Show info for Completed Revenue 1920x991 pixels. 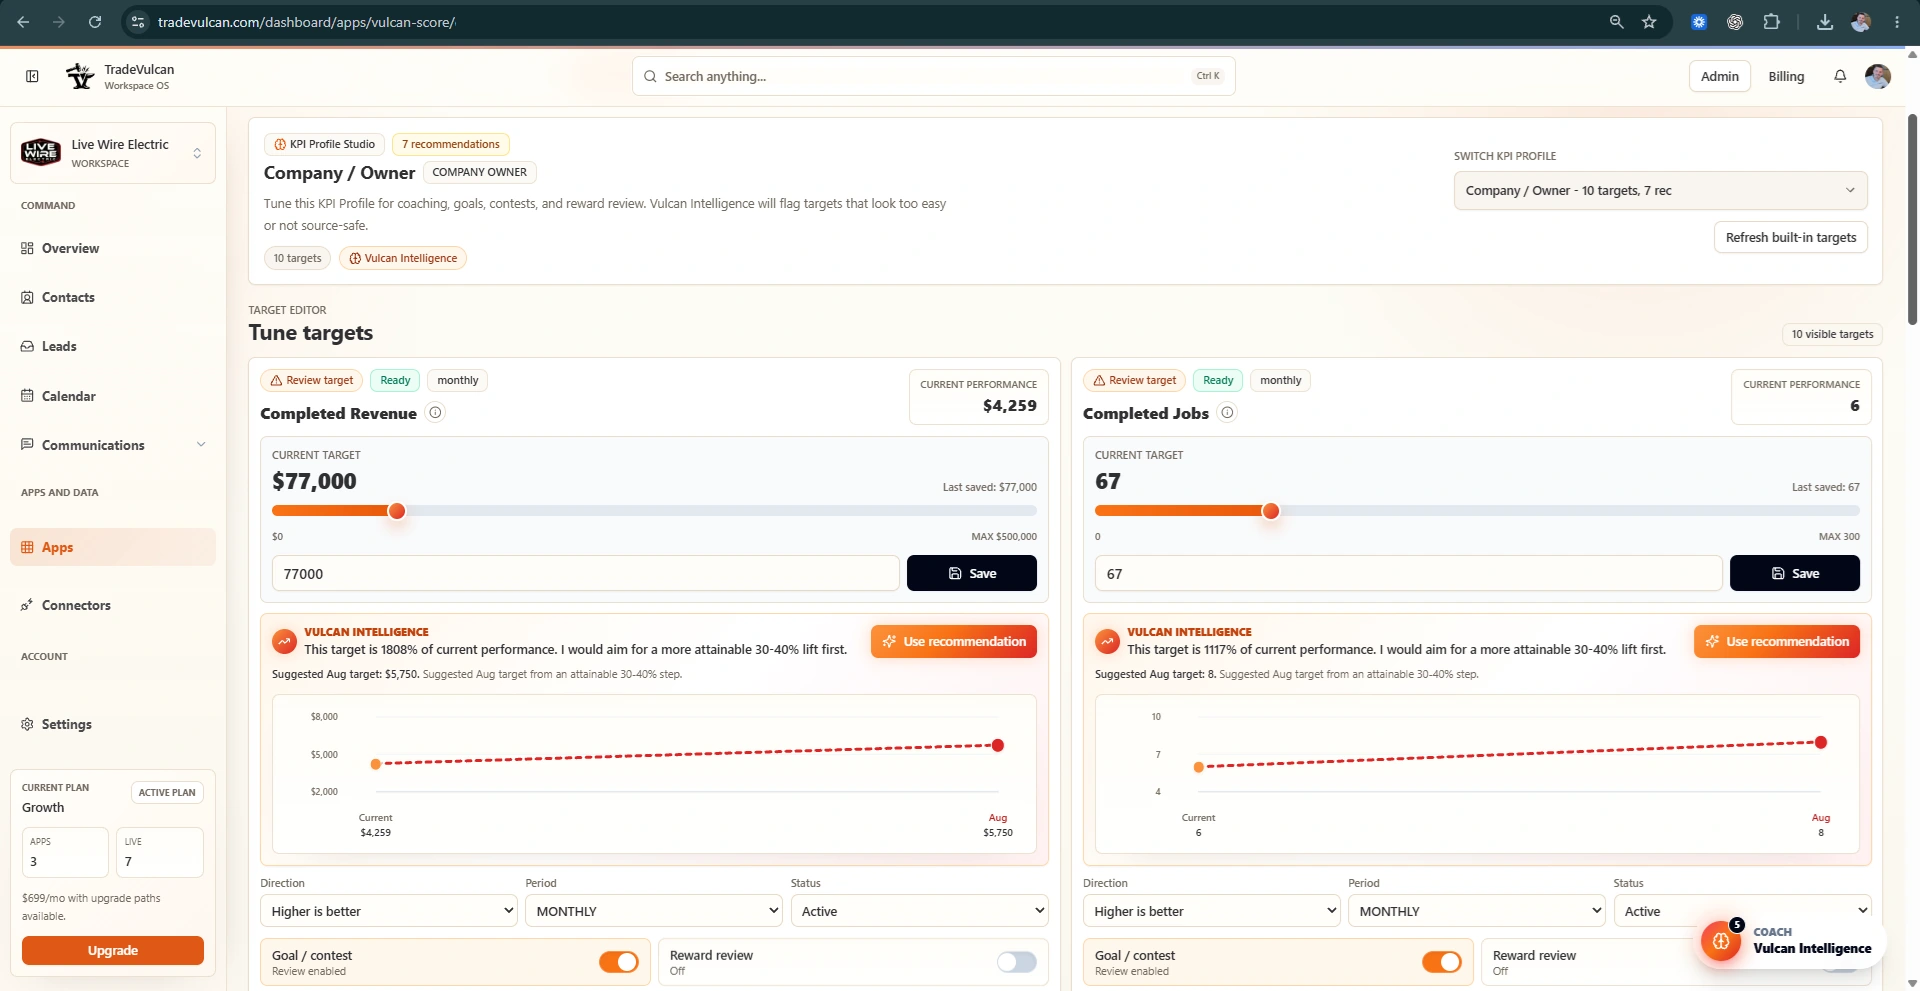[435, 413]
